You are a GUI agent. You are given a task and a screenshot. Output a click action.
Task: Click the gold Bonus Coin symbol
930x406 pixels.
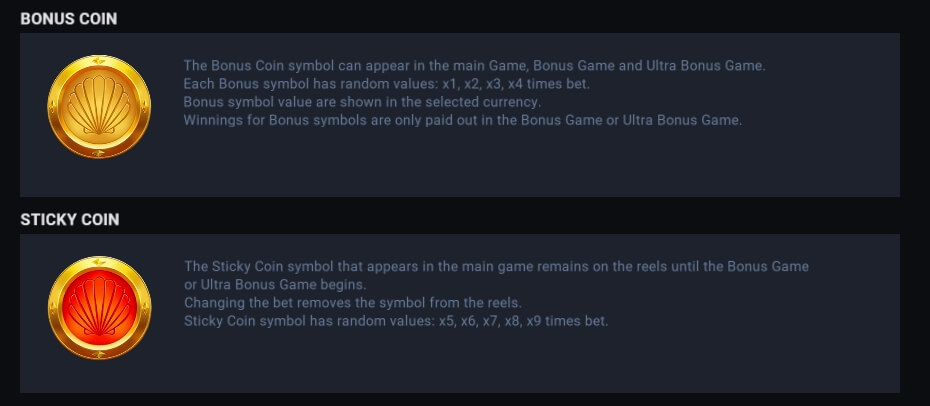click(x=99, y=107)
